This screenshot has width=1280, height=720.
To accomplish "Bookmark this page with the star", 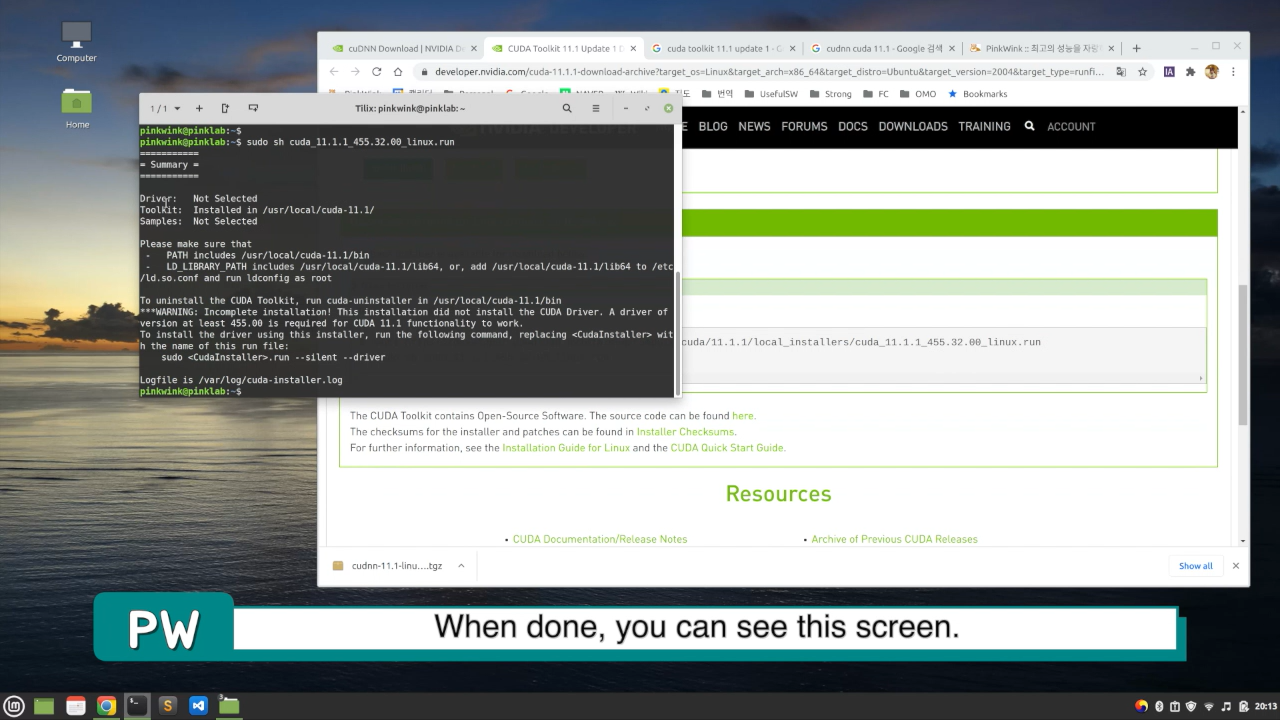I will (x=1142, y=72).
